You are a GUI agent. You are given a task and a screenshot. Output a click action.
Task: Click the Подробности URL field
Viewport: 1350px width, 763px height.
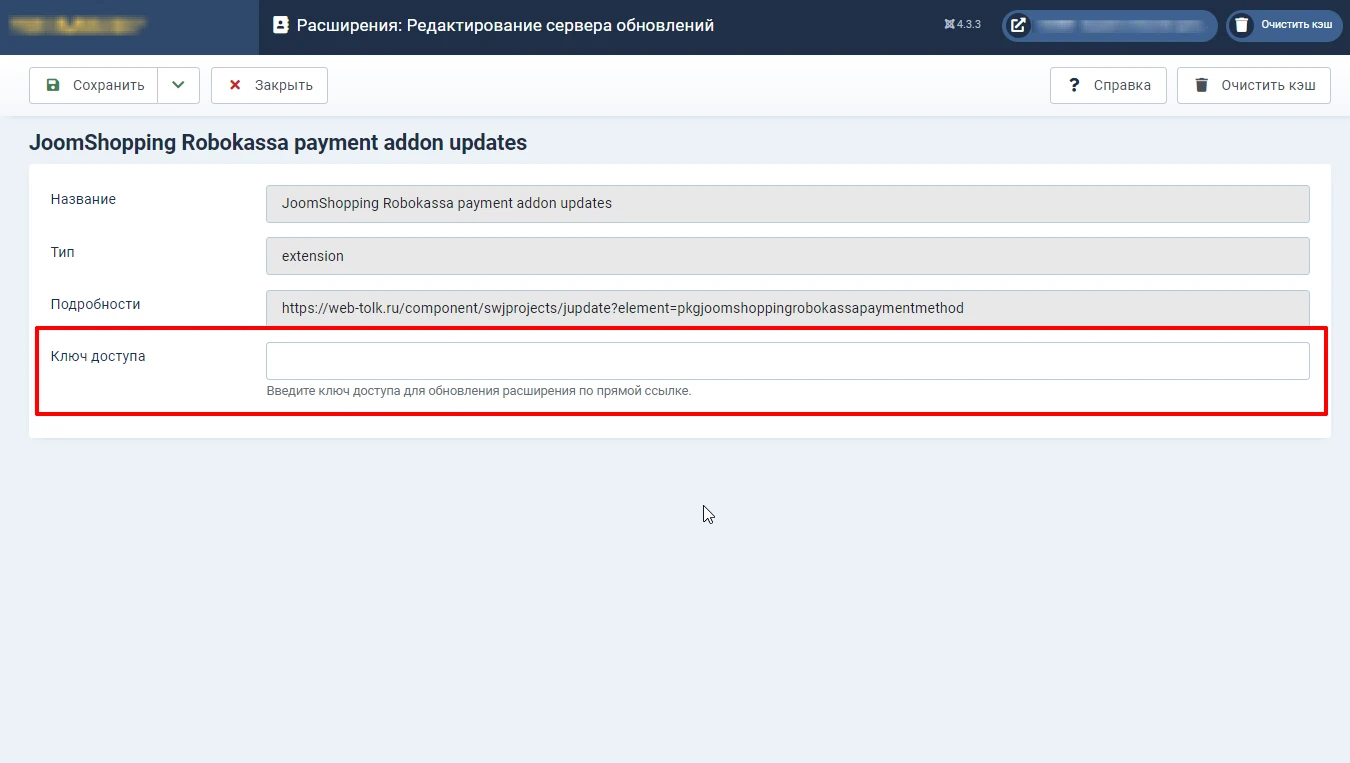point(788,308)
